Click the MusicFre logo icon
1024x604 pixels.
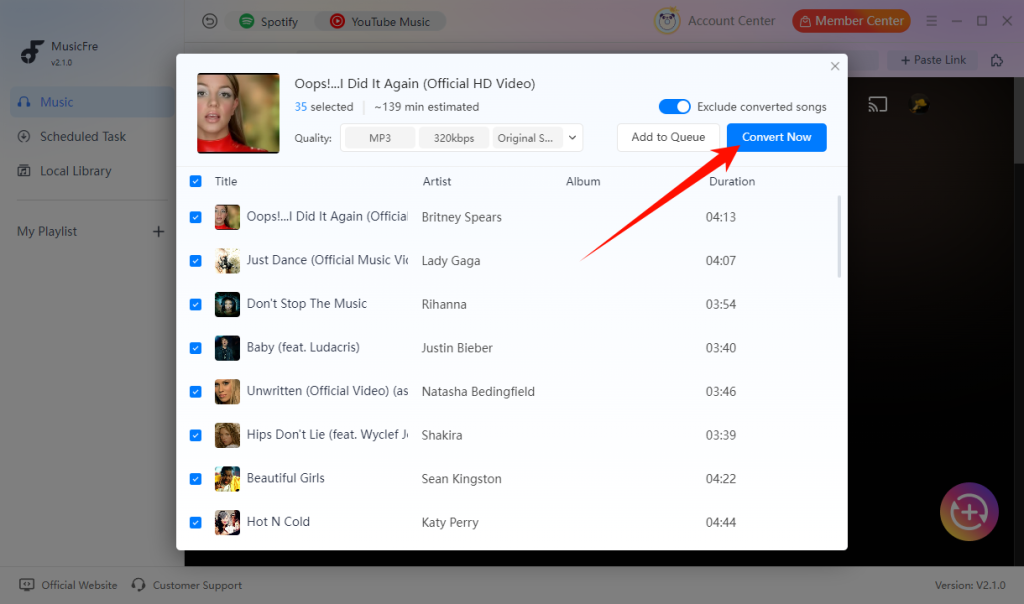click(x=31, y=51)
